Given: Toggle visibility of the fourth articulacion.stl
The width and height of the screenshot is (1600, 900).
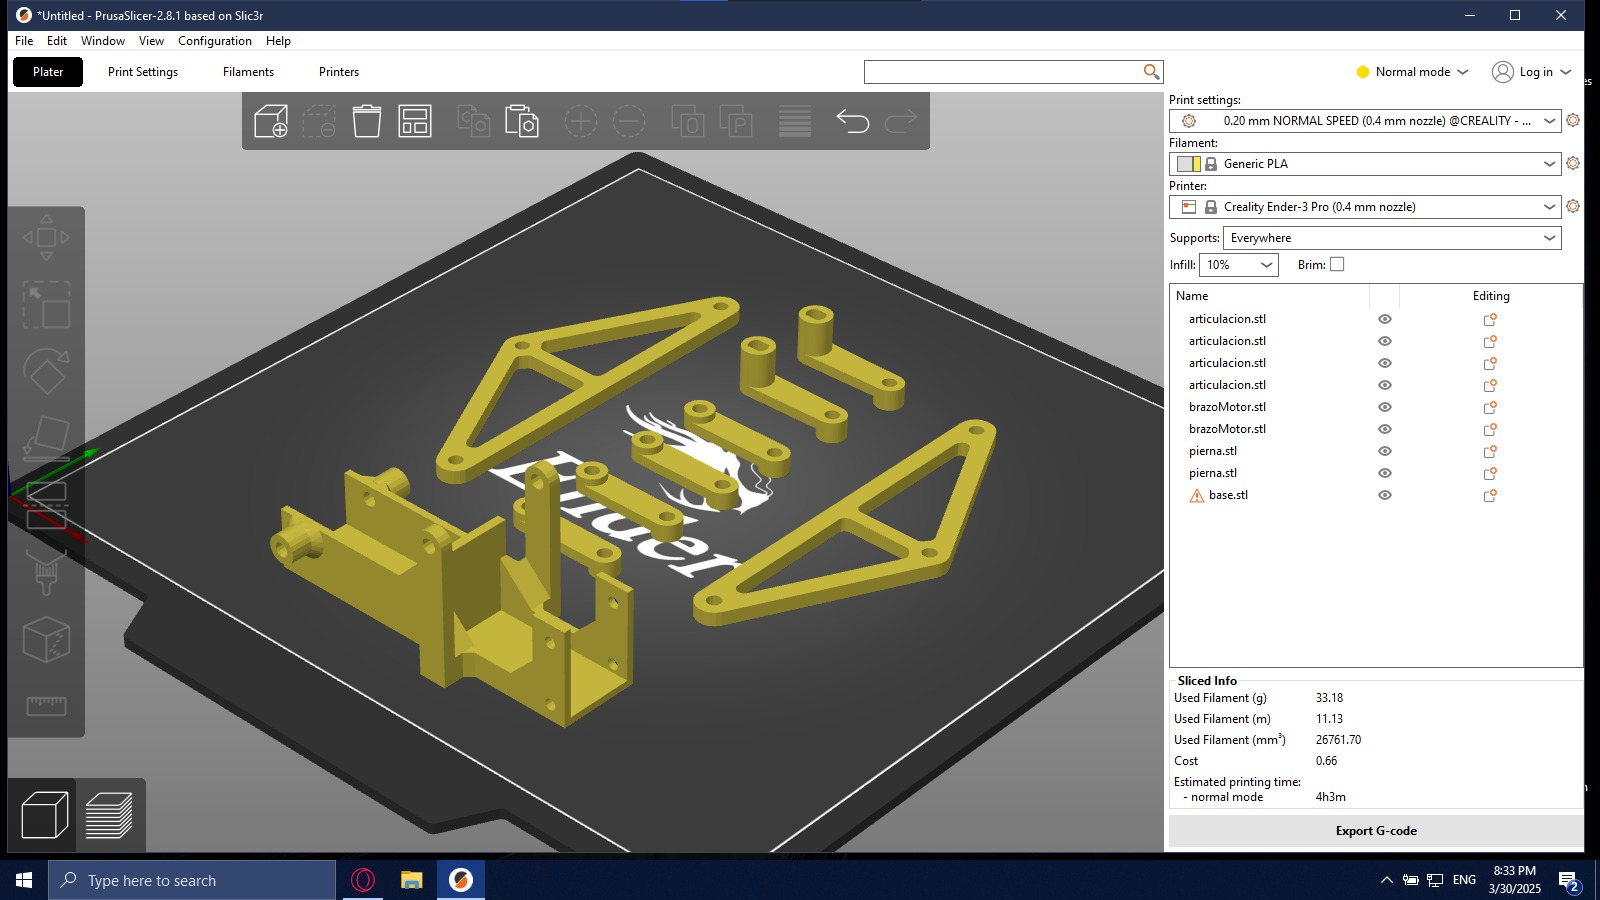Looking at the screenshot, I should [1385, 385].
